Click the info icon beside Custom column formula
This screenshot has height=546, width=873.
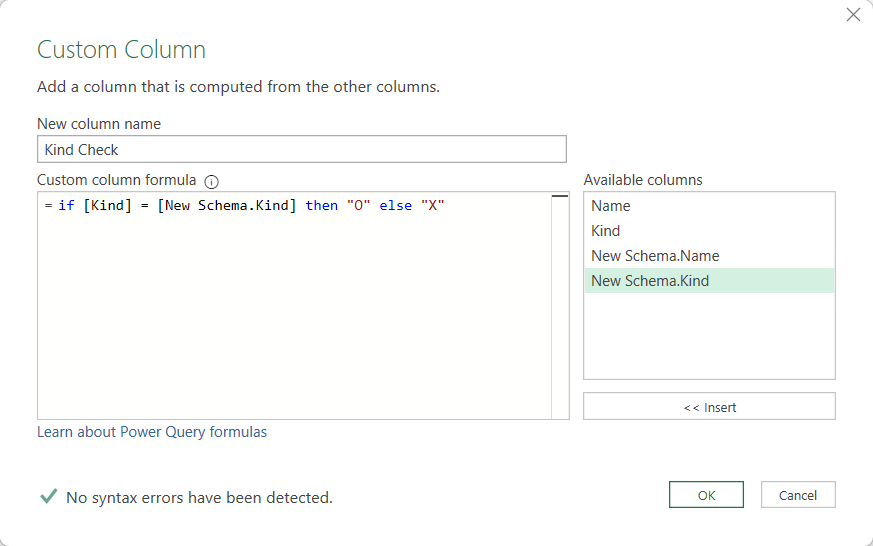[x=211, y=181]
